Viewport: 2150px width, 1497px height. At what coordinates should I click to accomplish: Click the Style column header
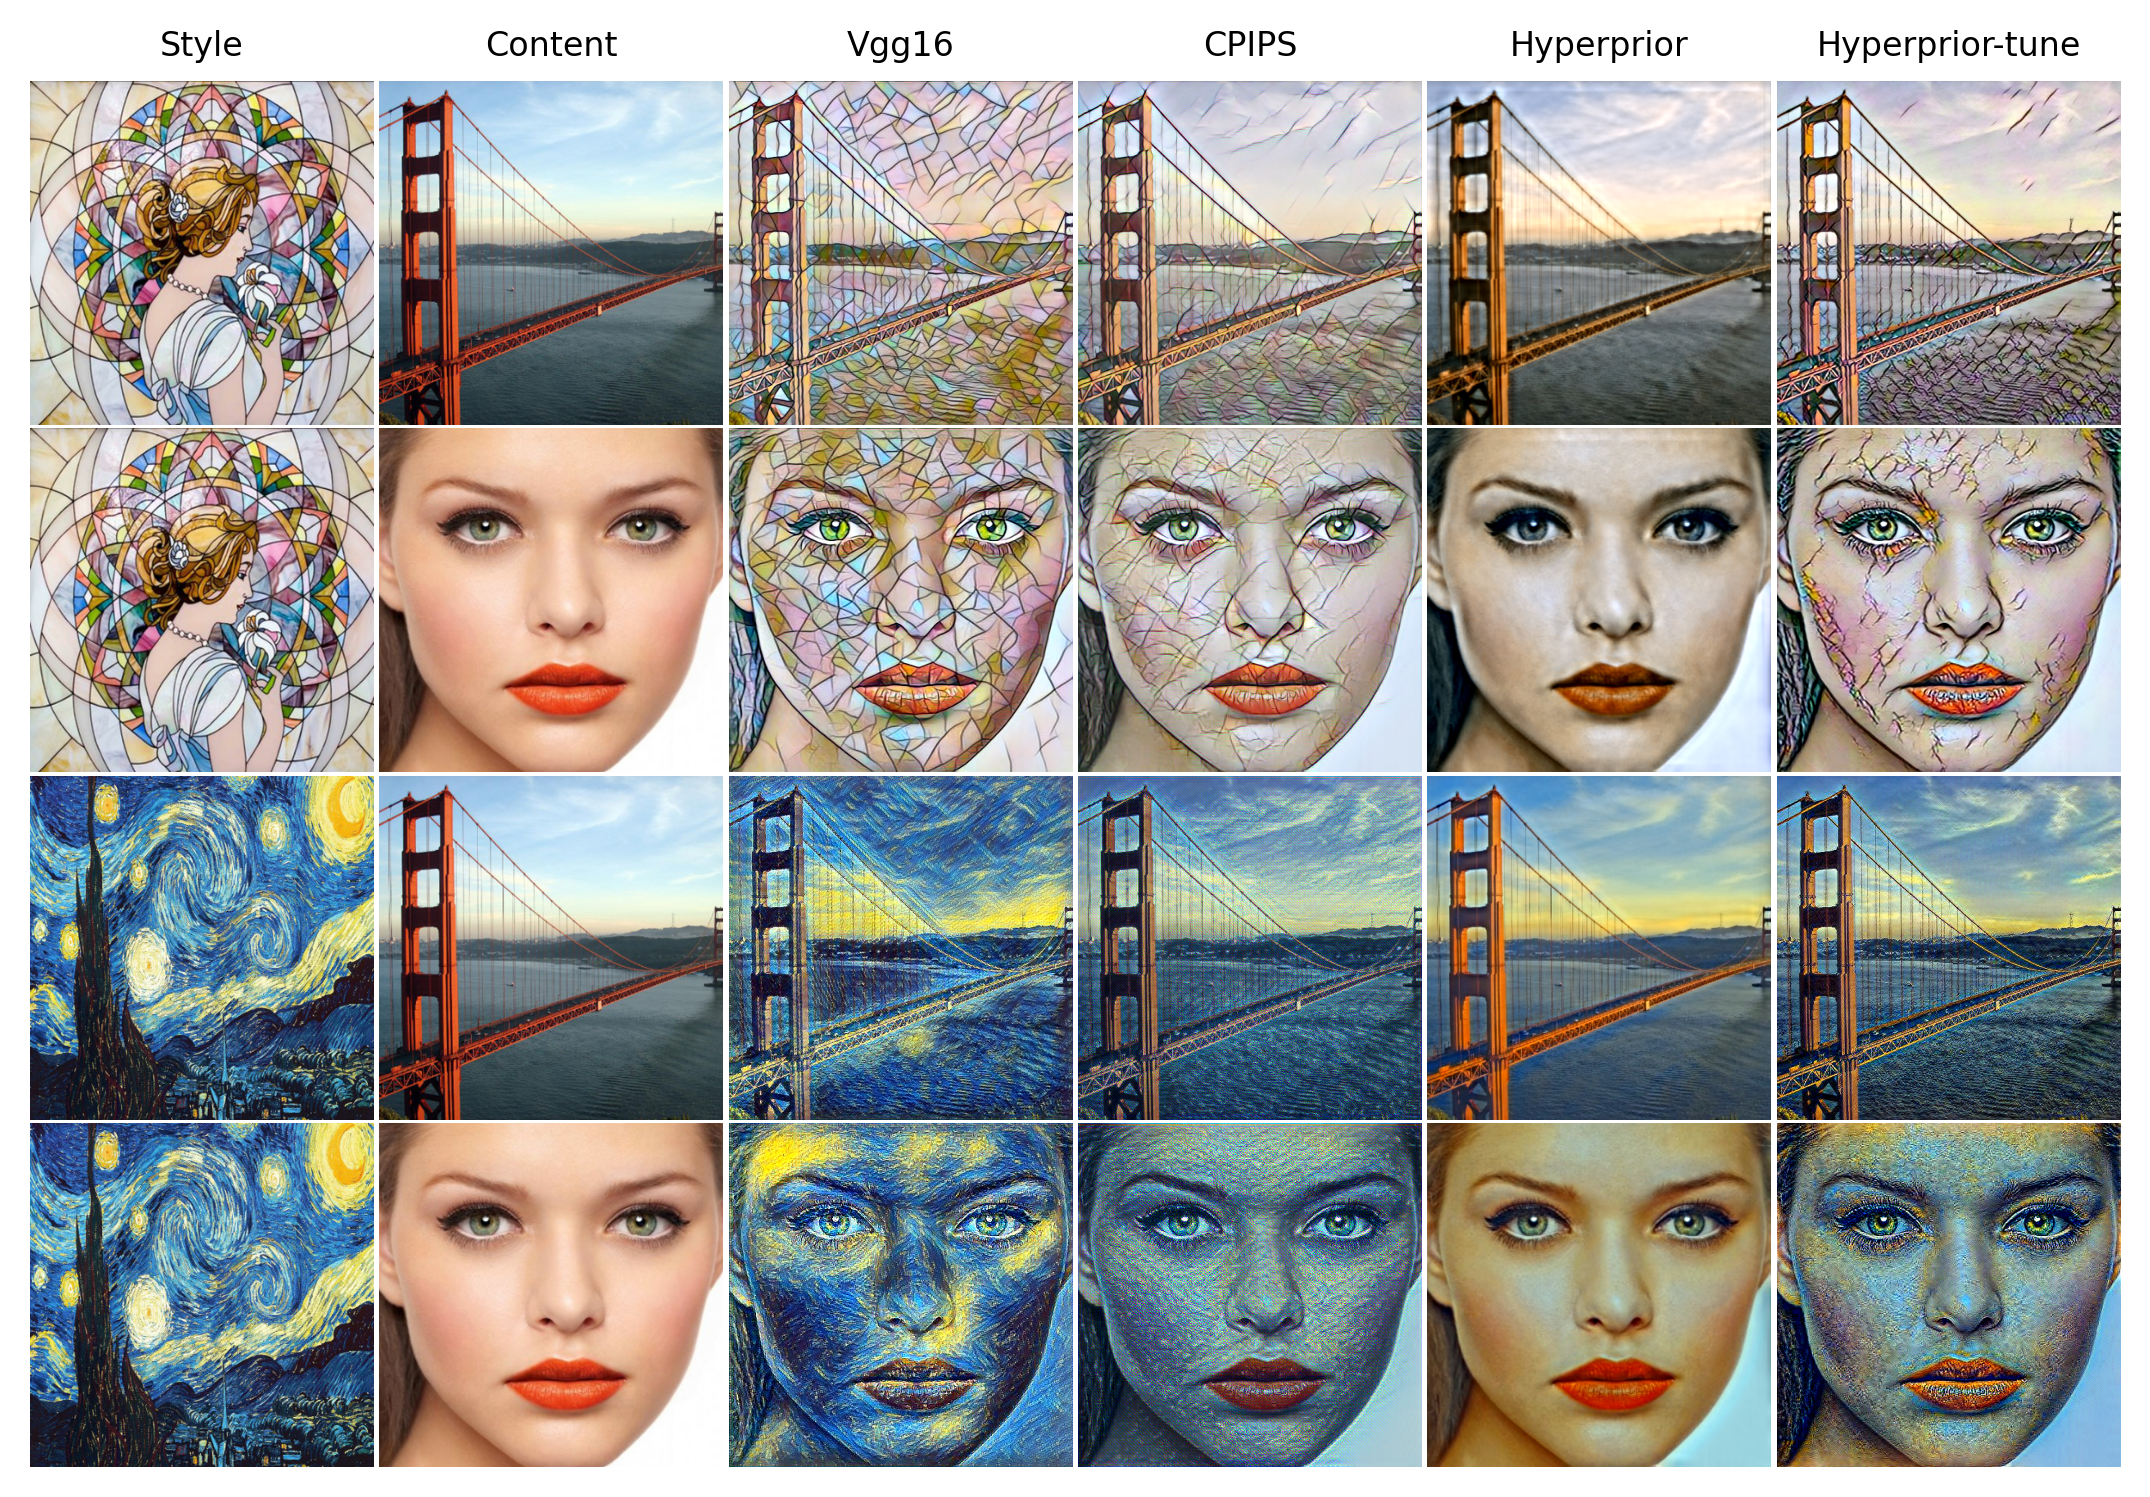click(201, 45)
